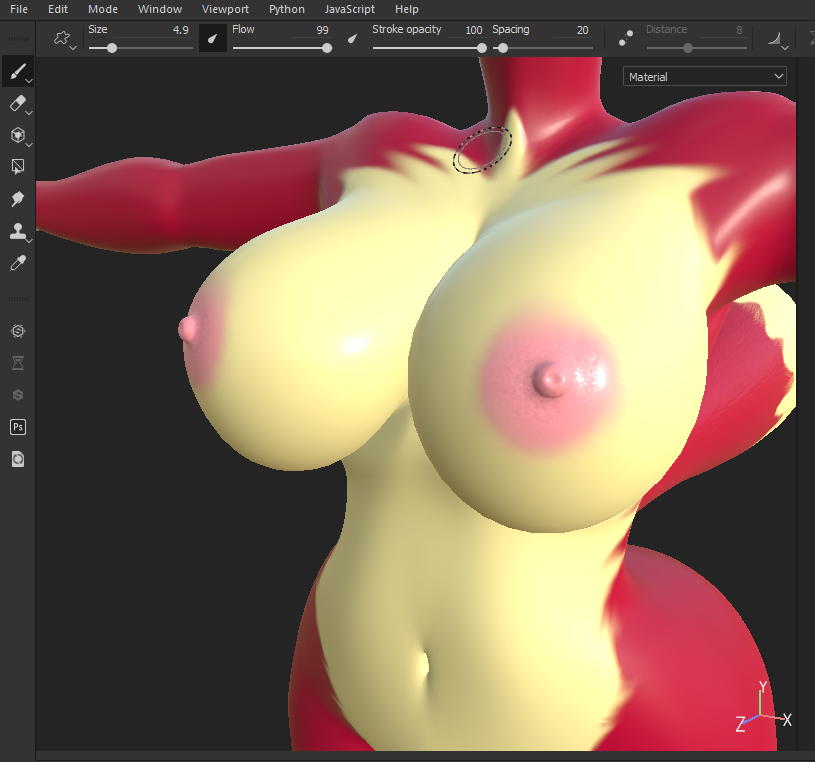Select the Polygon Fill tool
The height and width of the screenshot is (762, 815).
[x=17, y=167]
